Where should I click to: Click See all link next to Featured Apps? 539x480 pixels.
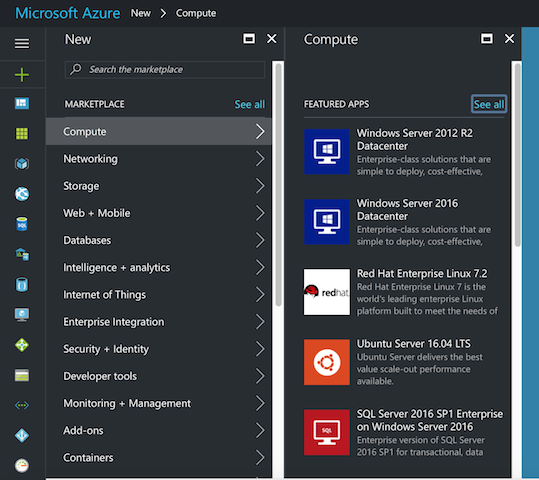pos(489,104)
